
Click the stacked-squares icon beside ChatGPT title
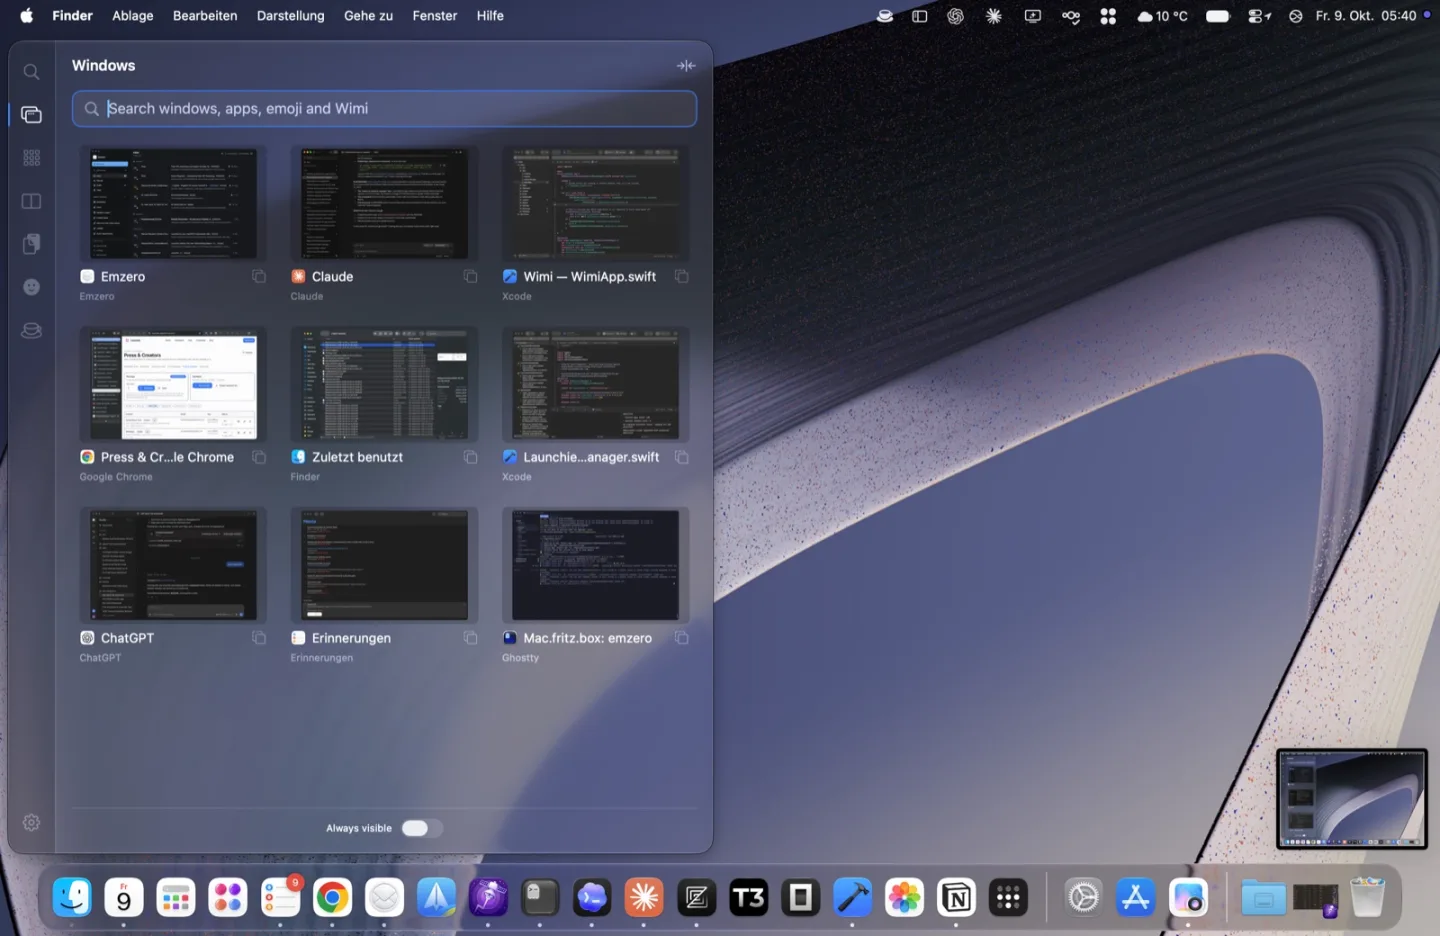[259, 638]
